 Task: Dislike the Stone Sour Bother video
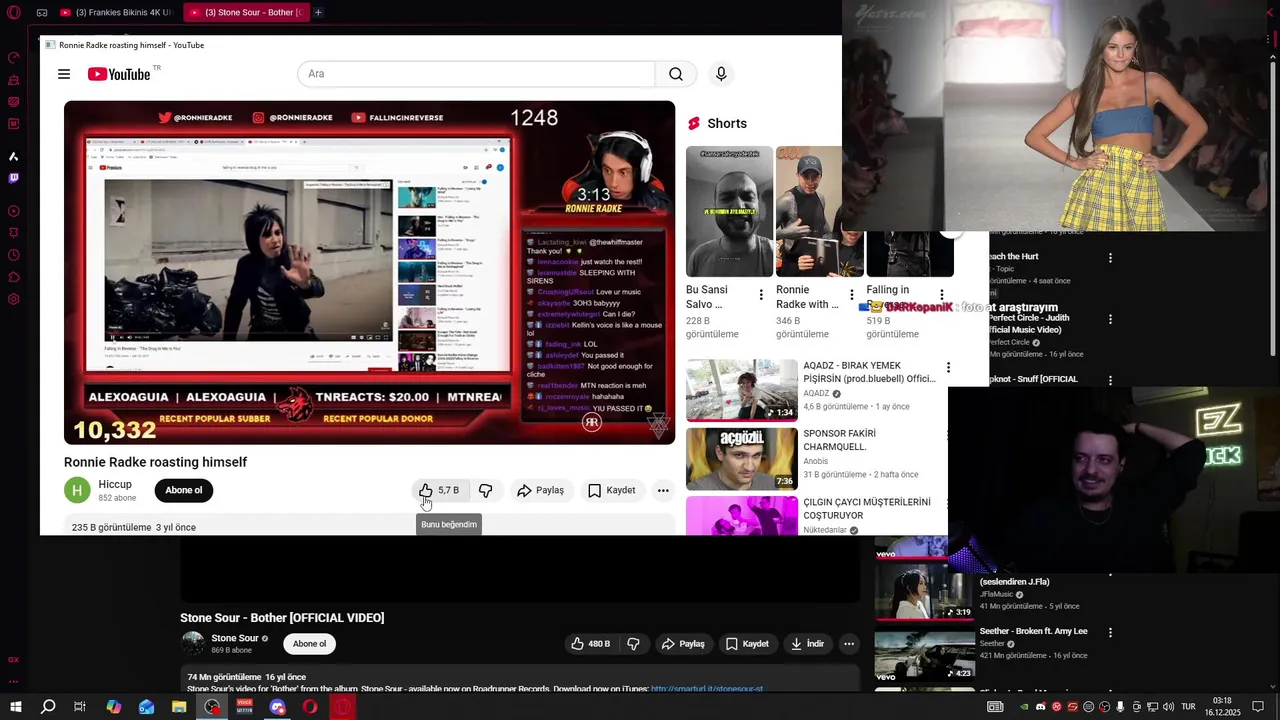(633, 644)
